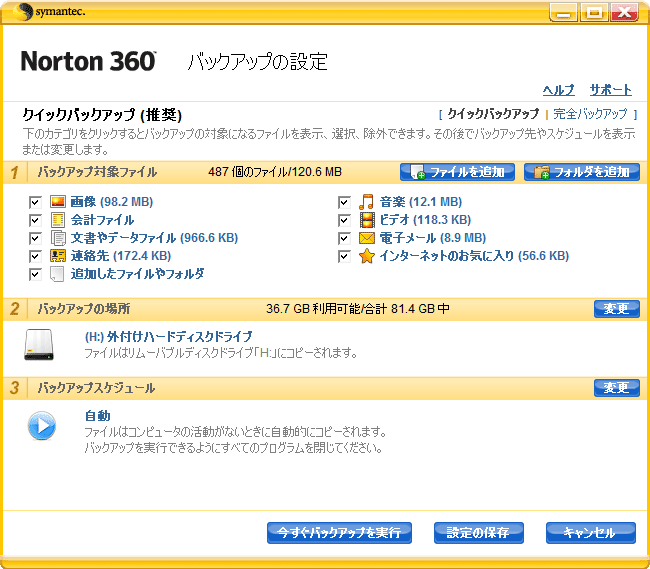
Task: Click 変更 for バックアップの場所
Action: click(616, 309)
